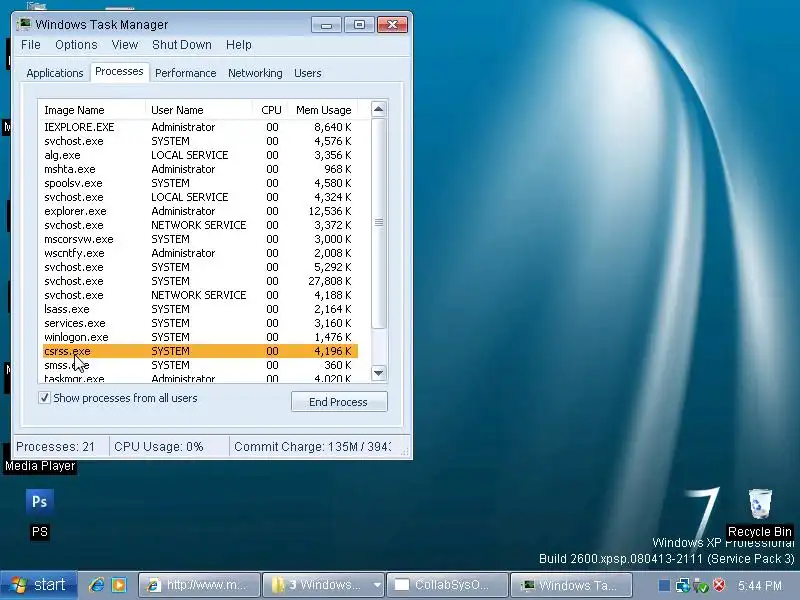This screenshot has width=800, height=600.
Task: Select the Processes tab
Action: coord(119,71)
